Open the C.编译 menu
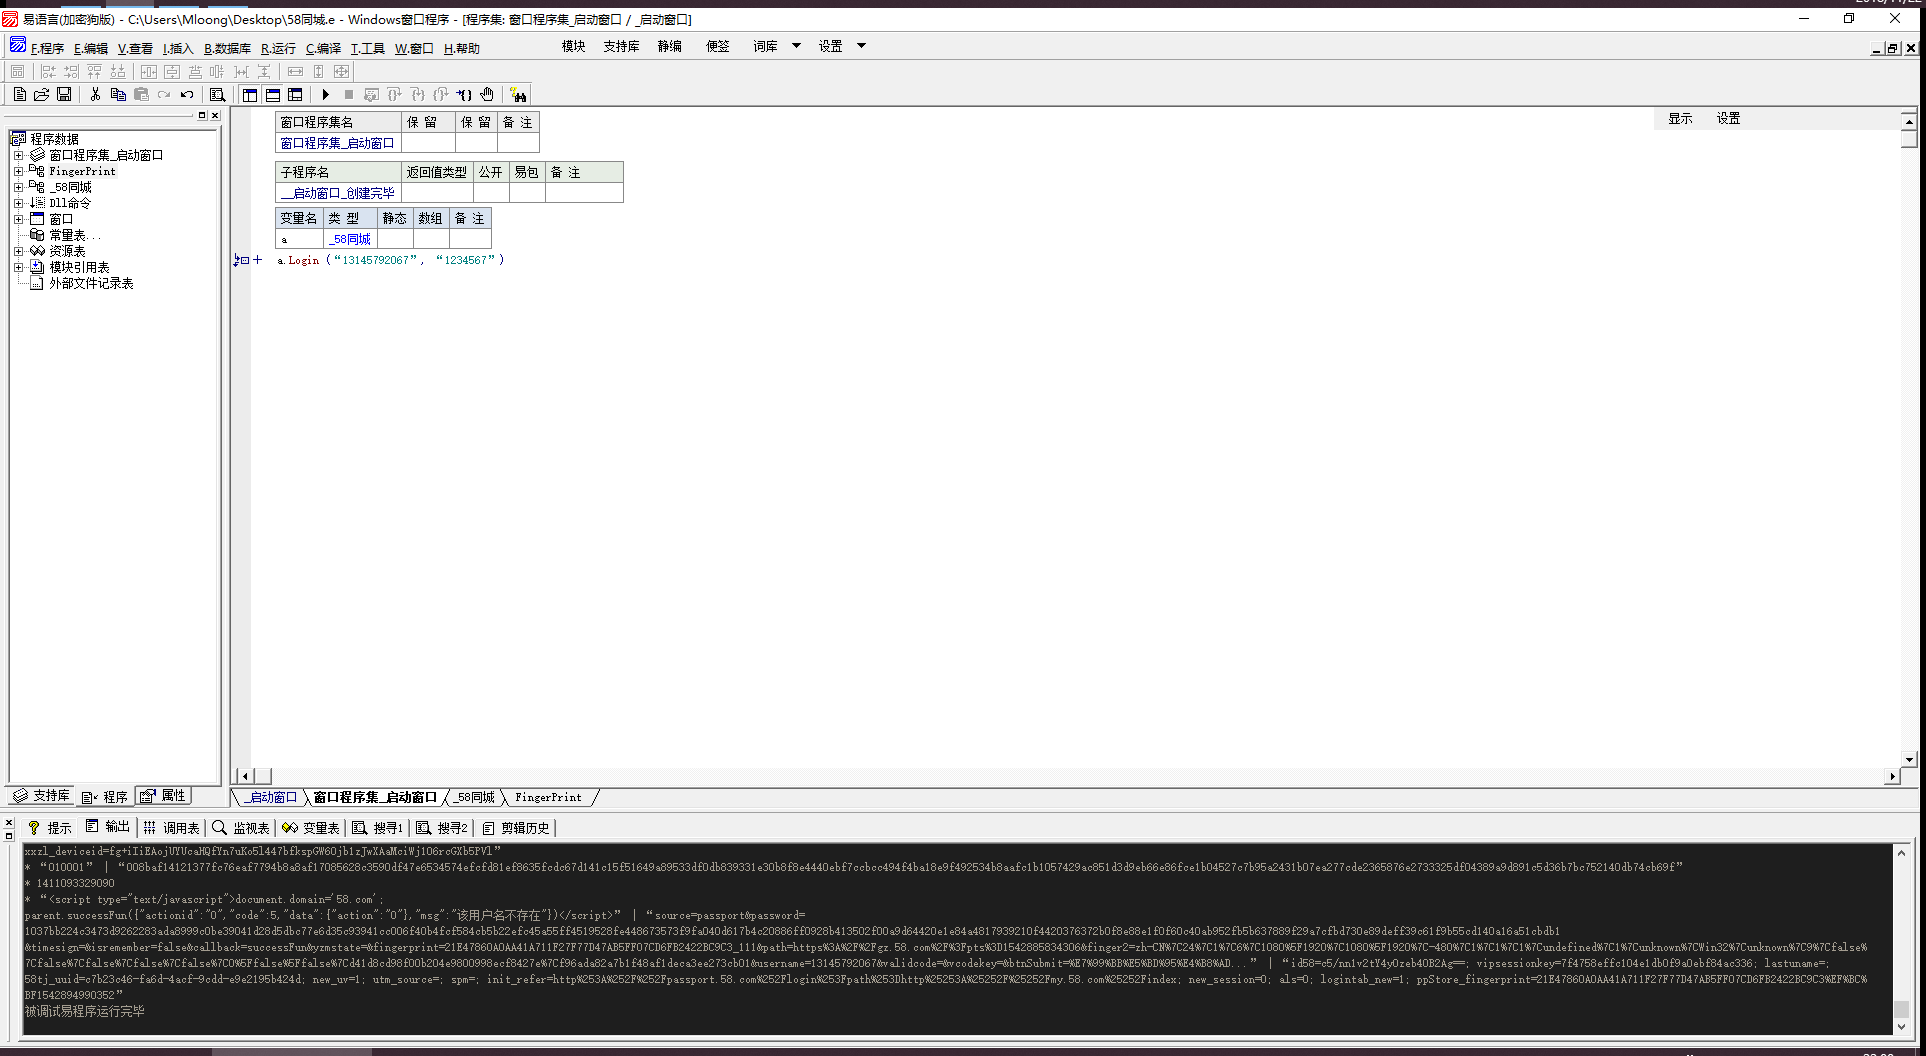Screen dimensions: 1926x1056 click(323, 48)
